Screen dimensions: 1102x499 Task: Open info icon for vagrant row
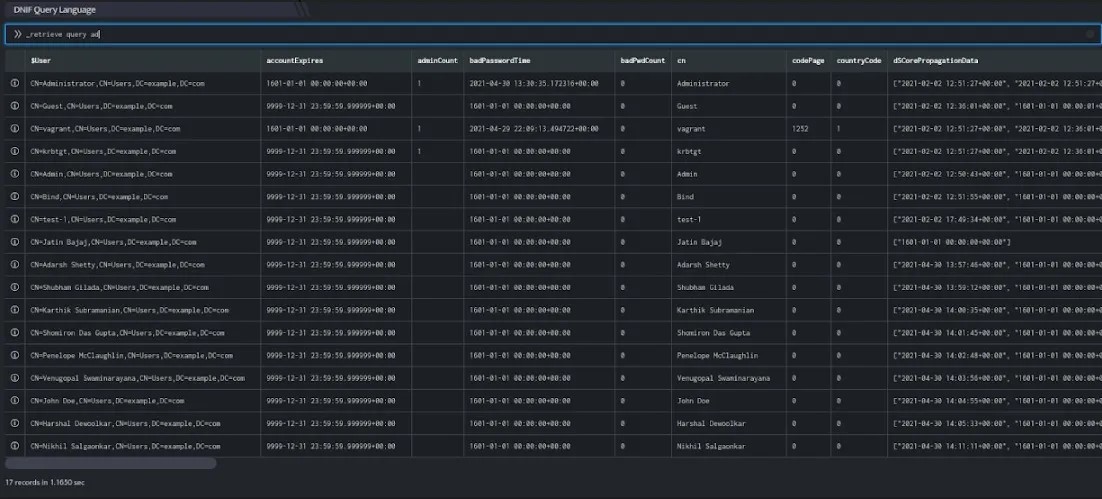pos(15,129)
